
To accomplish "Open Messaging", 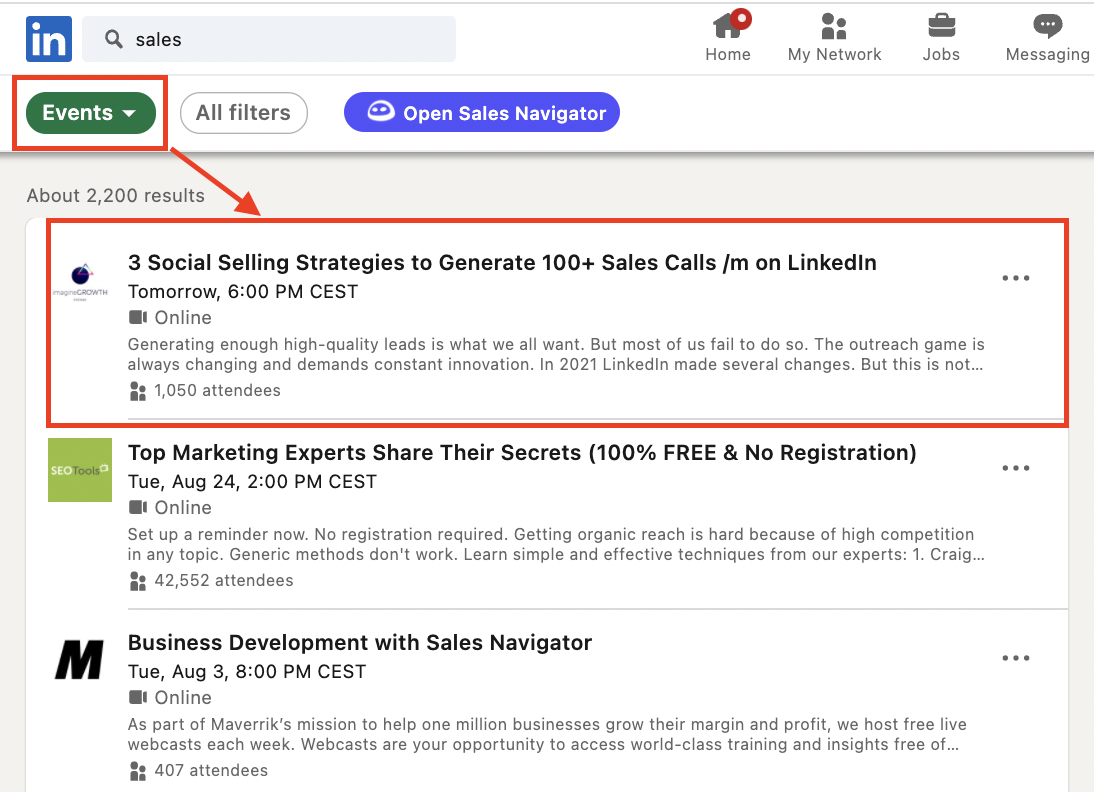I will click(1047, 38).
